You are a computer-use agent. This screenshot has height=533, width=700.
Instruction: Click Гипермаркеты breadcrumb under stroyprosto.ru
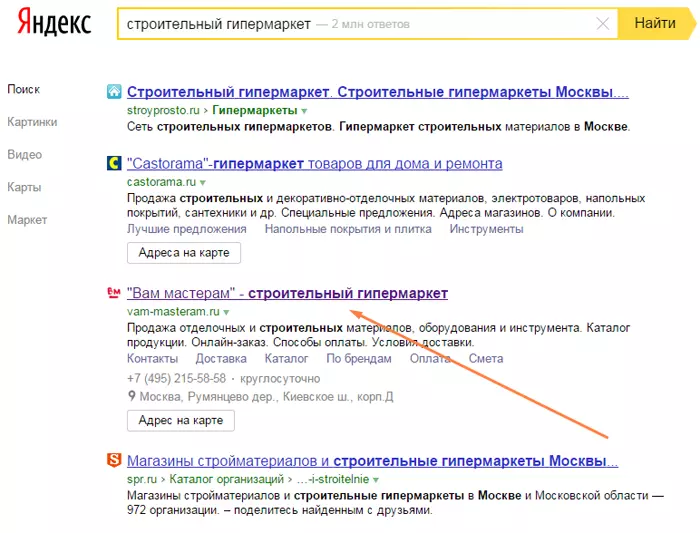(254, 110)
